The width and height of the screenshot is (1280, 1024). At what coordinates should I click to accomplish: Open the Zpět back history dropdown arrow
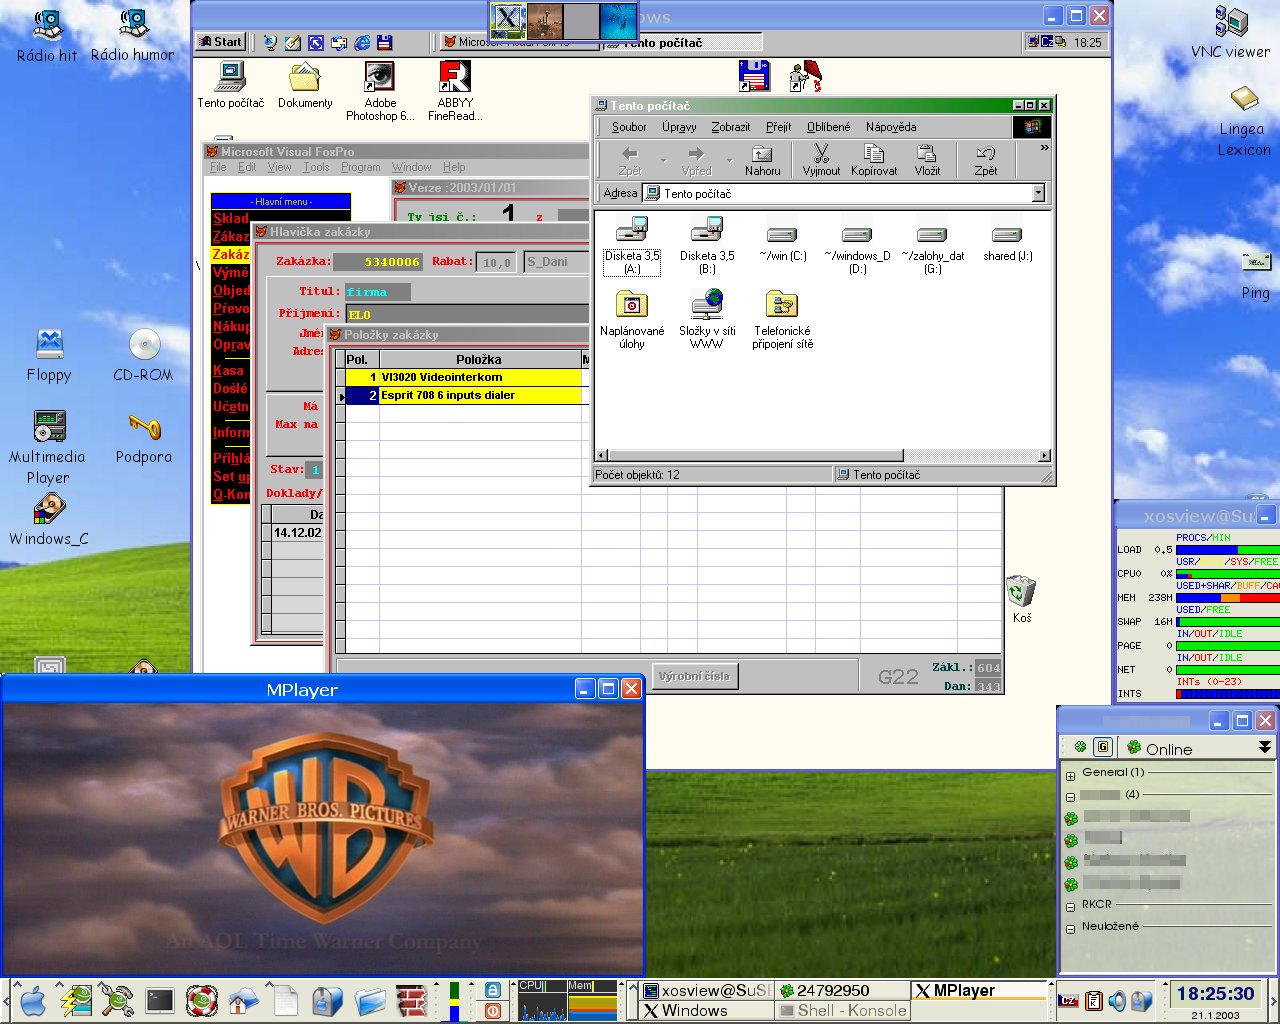coord(664,160)
